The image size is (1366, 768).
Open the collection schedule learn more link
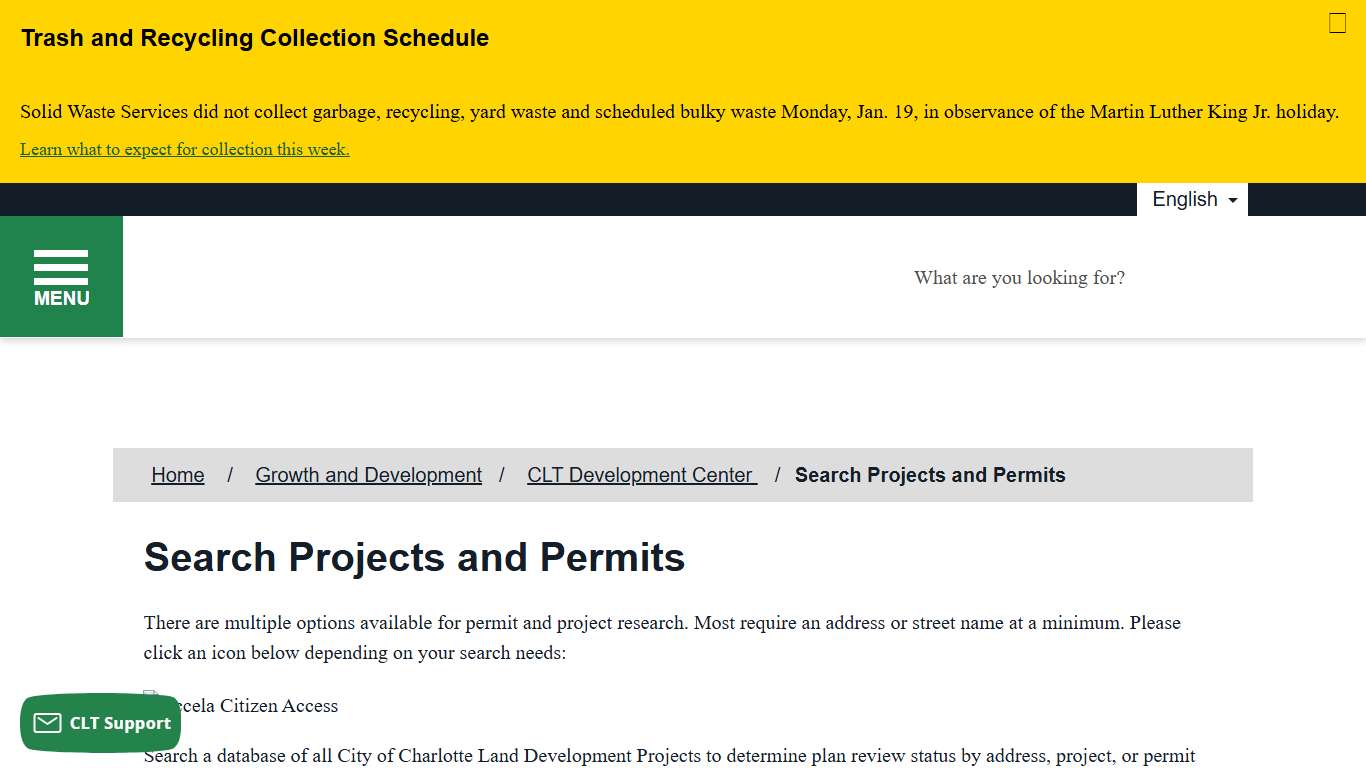coord(184,148)
